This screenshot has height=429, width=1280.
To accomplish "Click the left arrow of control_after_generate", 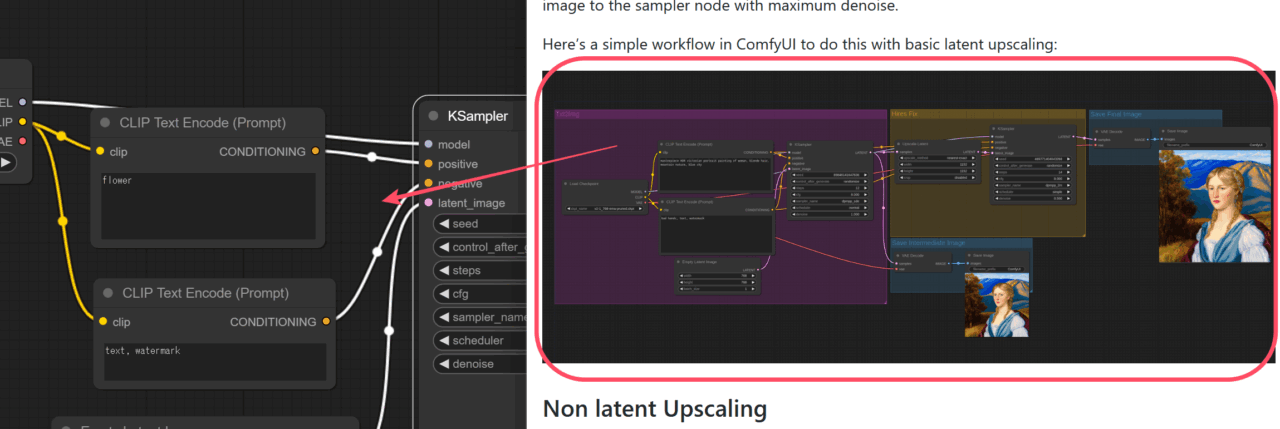I will pos(444,247).
